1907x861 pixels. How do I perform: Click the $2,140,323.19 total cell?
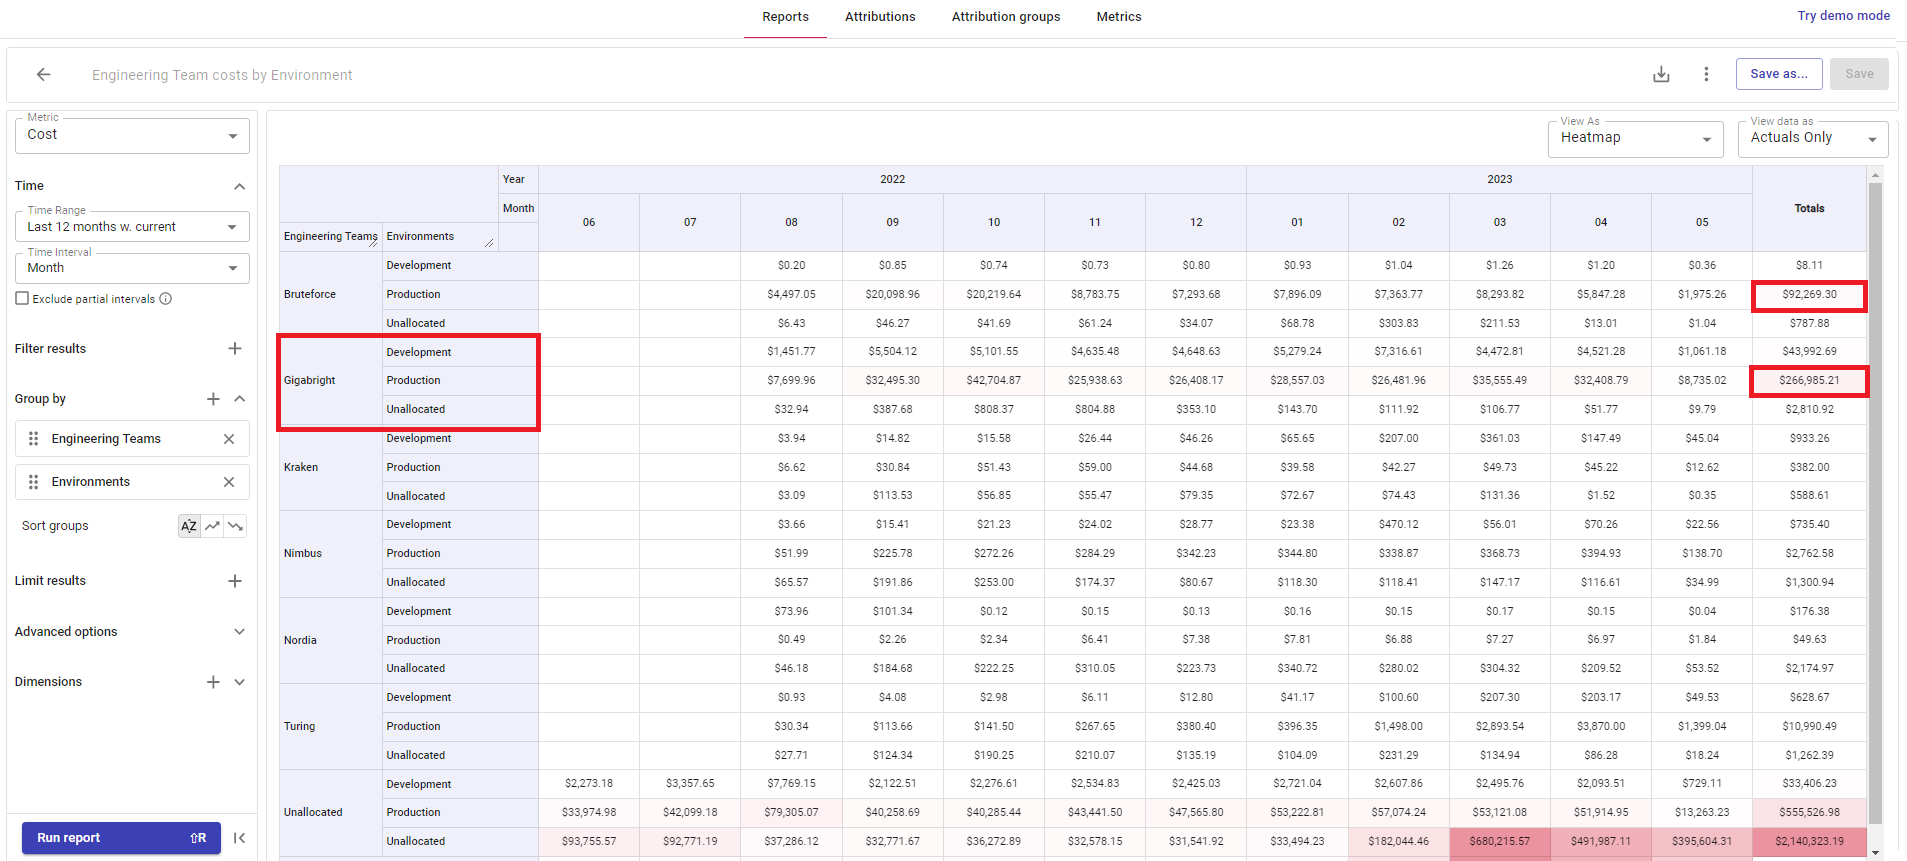1809,841
